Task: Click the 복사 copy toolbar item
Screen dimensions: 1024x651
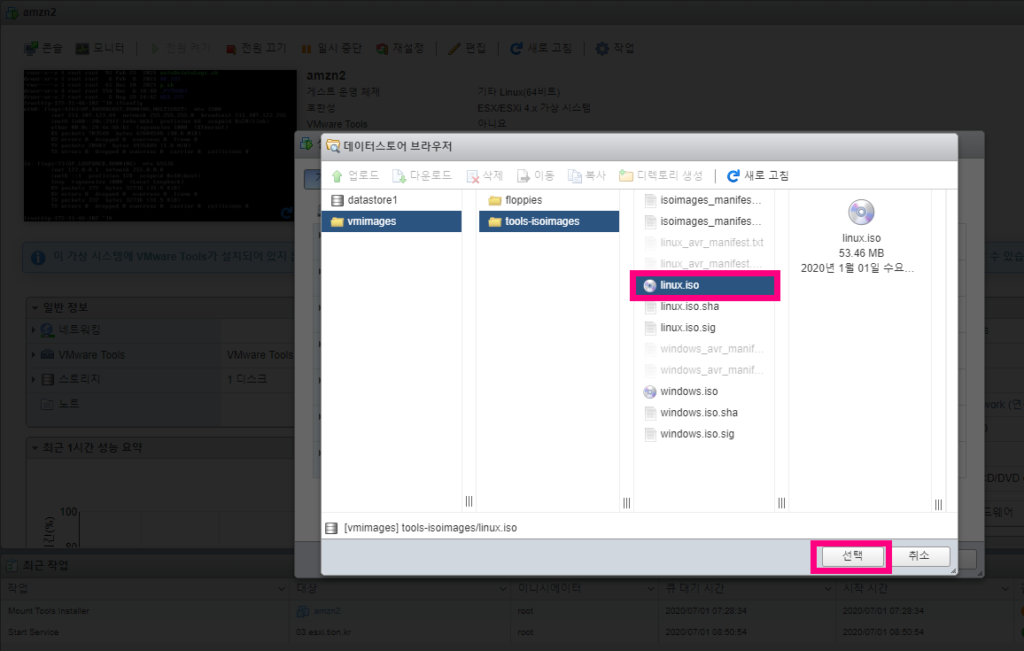Action: [x=587, y=176]
